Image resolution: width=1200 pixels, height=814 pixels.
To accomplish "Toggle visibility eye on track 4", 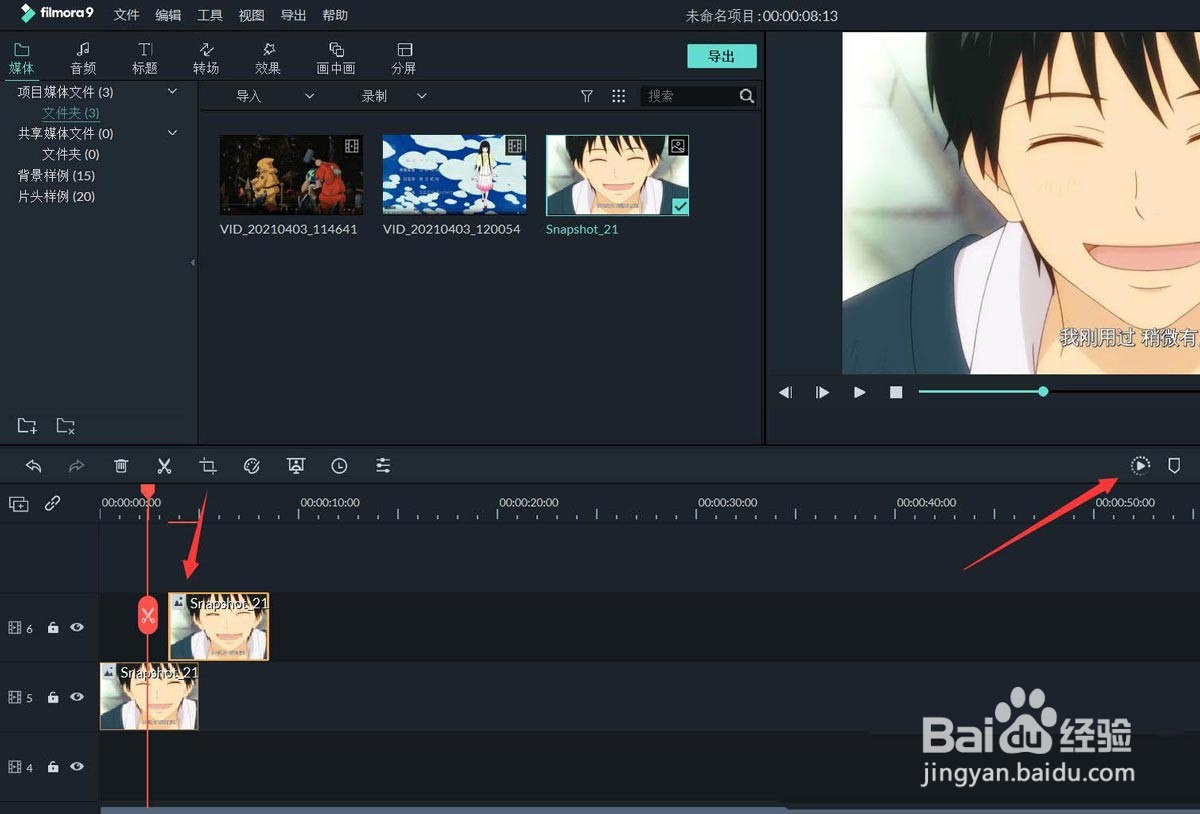I will tap(77, 767).
